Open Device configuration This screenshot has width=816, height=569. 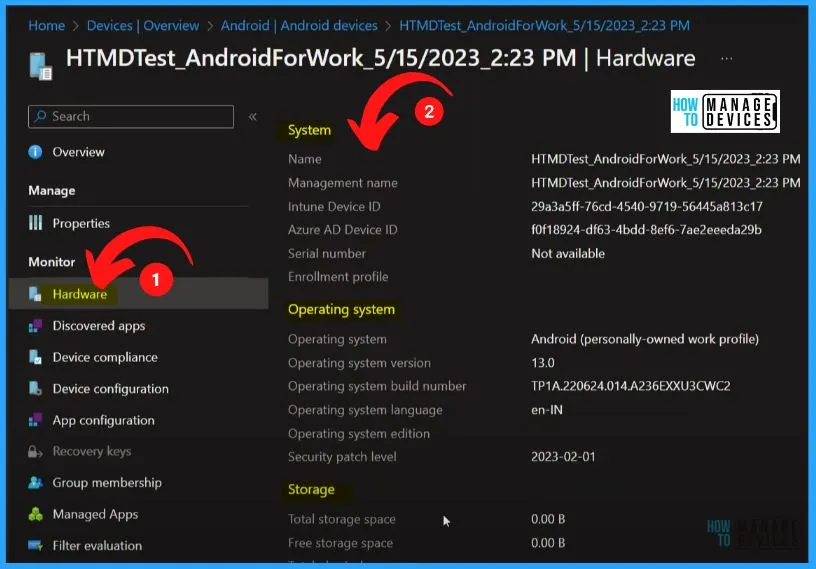coord(110,389)
